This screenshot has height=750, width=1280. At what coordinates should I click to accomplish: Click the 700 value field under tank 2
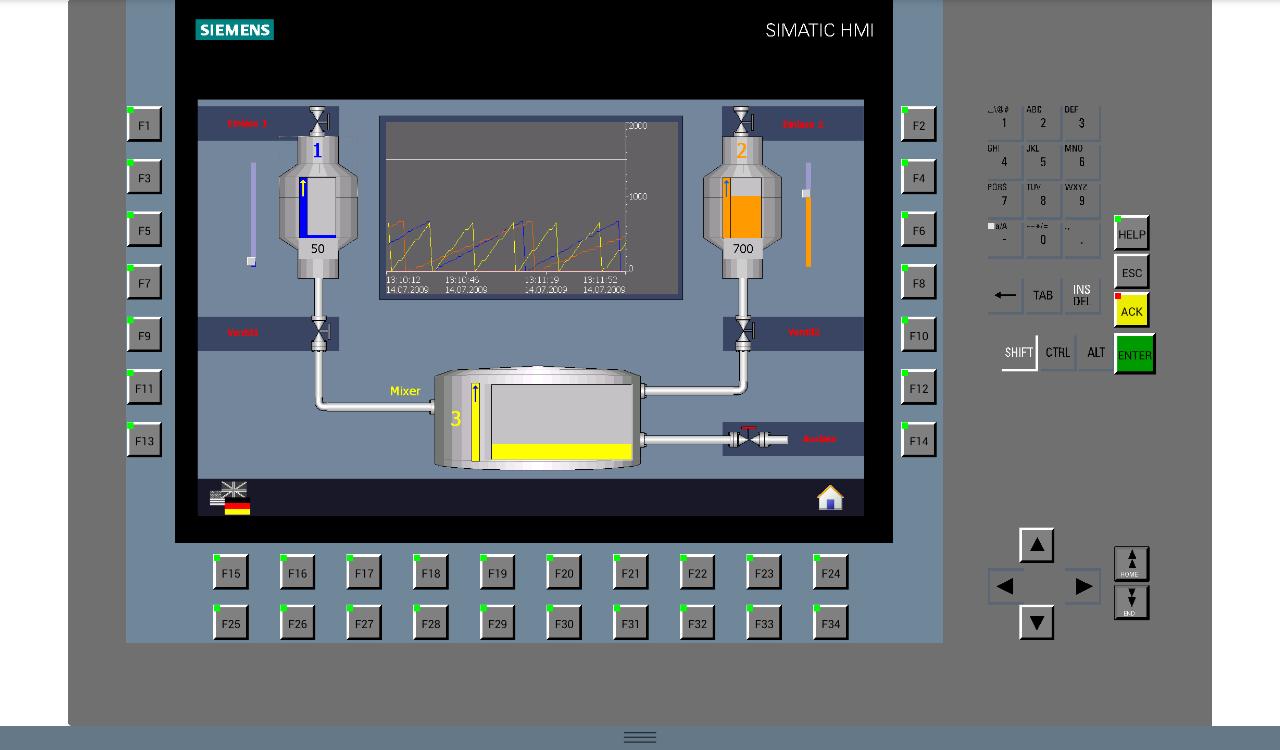pyautogui.click(x=741, y=248)
